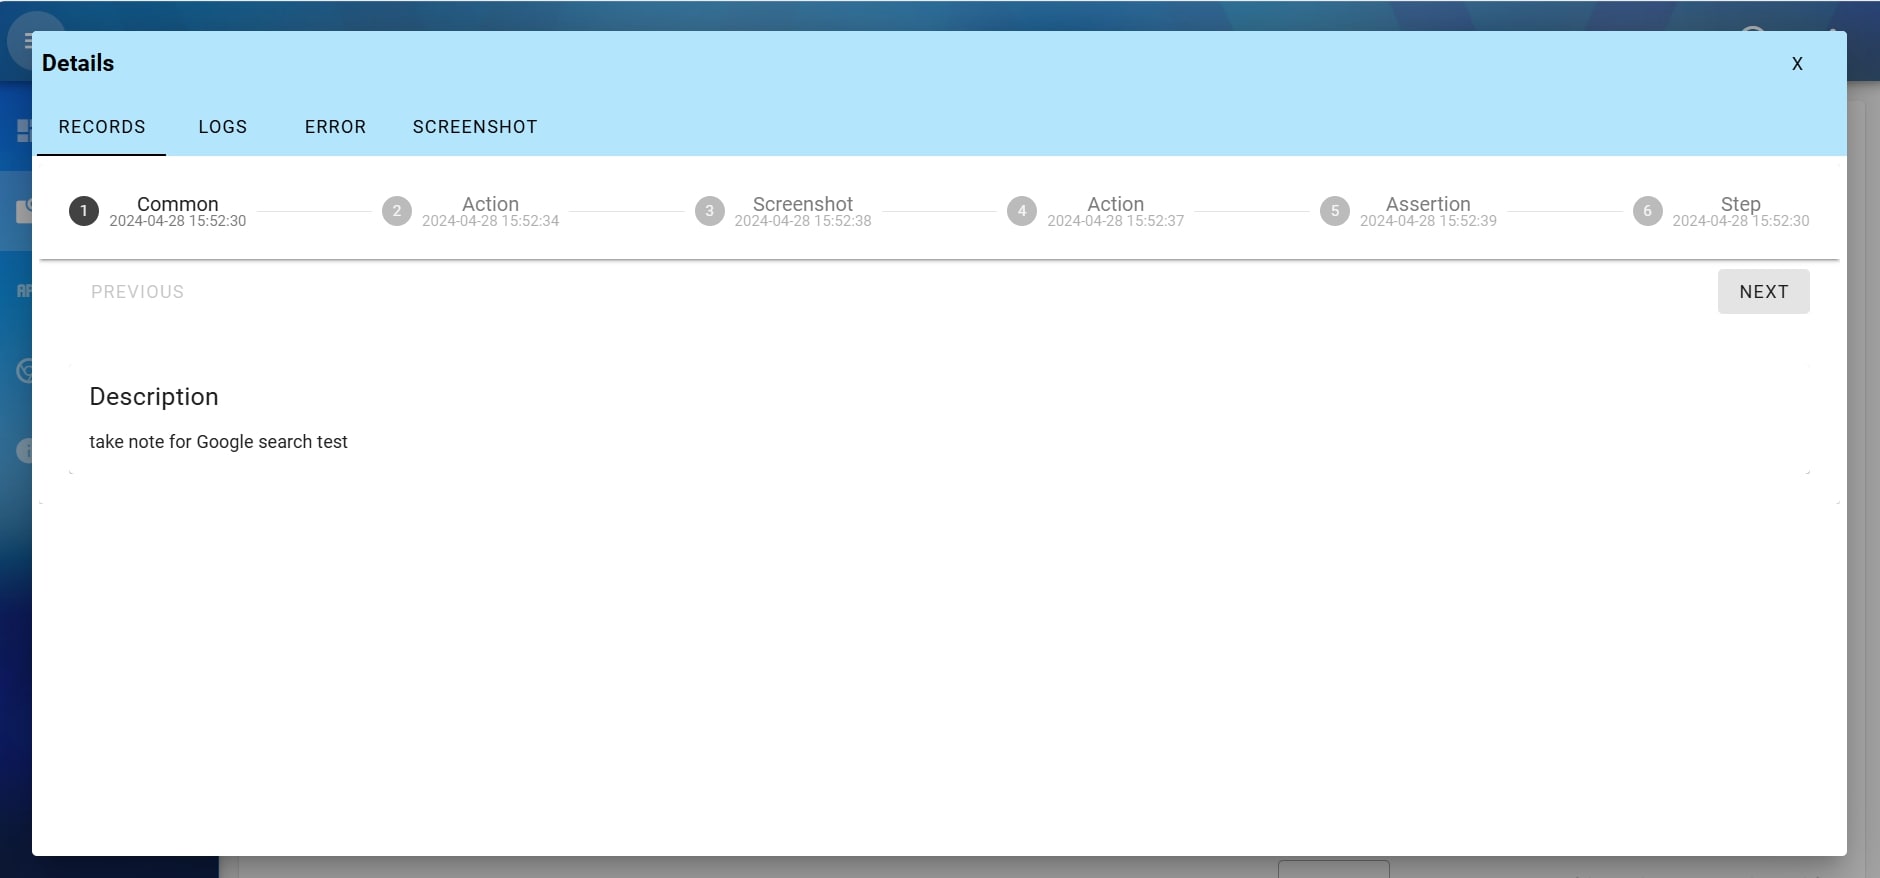
Task: Click the NEXT button
Action: click(x=1763, y=292)
